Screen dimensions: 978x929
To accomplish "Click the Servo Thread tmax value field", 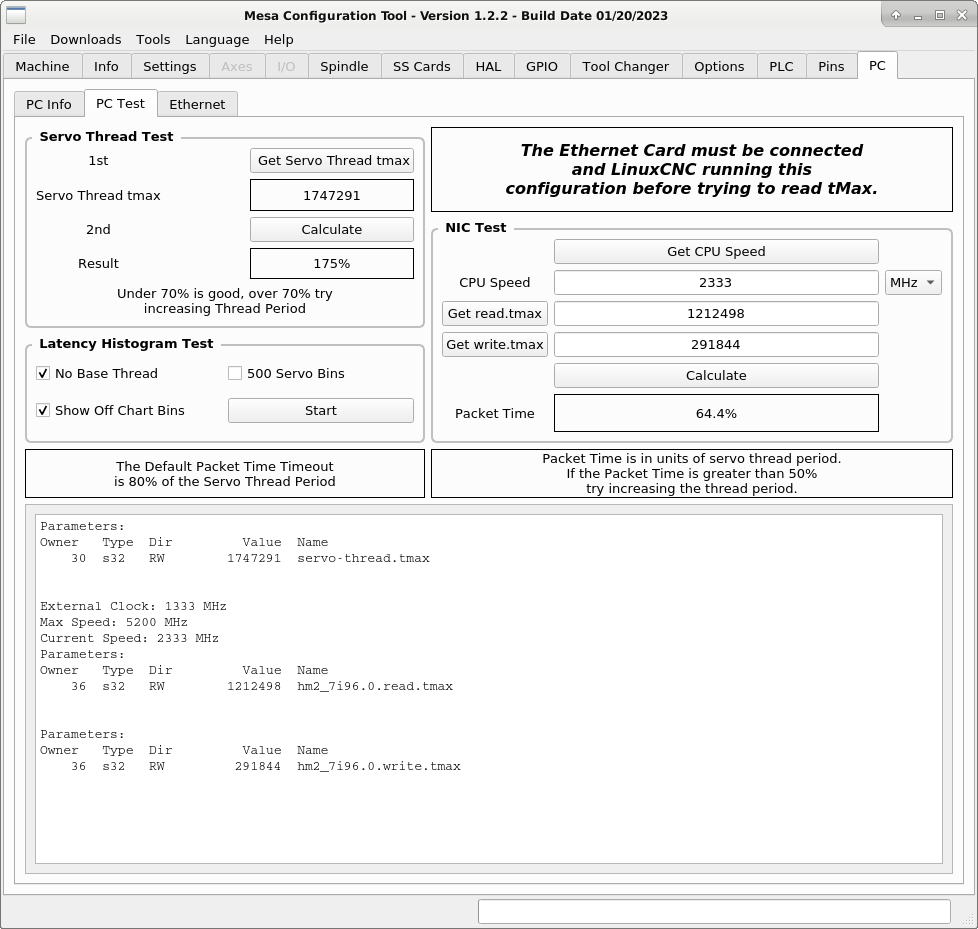I will pos(331,196).
